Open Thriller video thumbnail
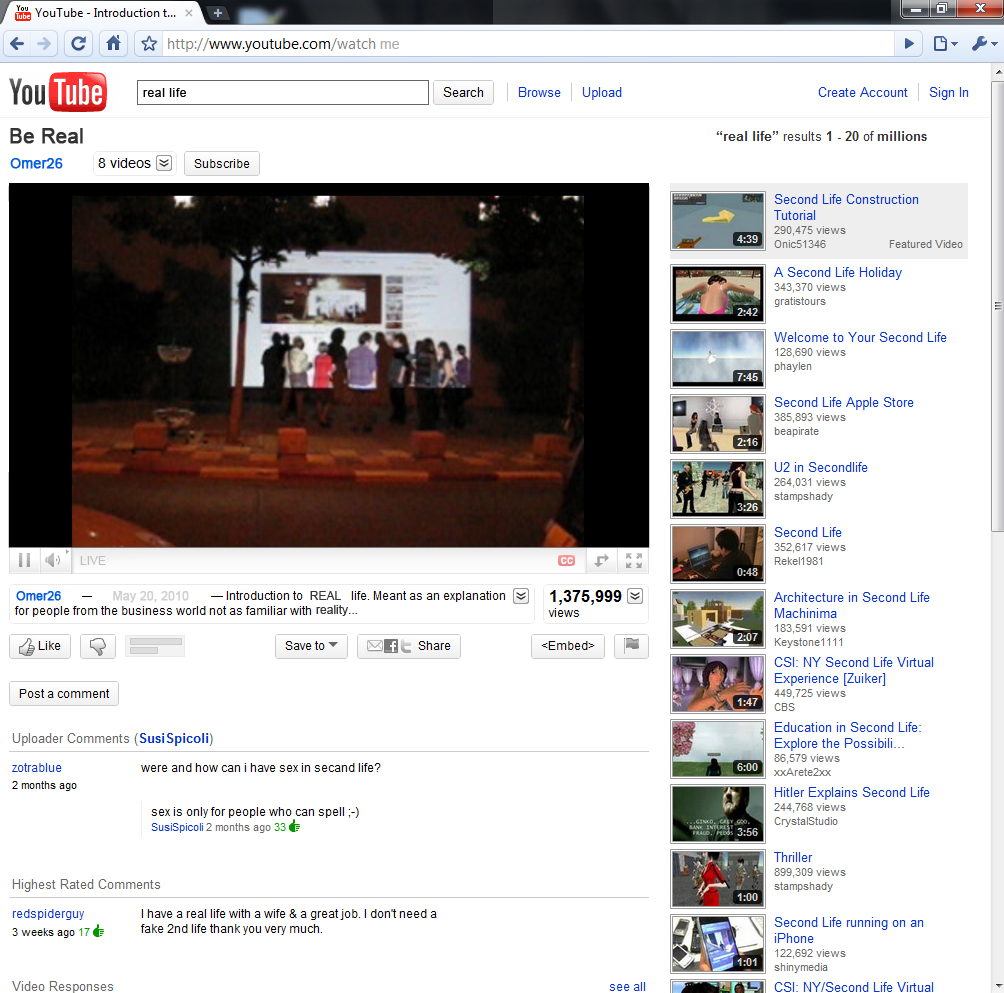Image resolution: width=1004 pixels, height=993 pixels. [718, 879]
